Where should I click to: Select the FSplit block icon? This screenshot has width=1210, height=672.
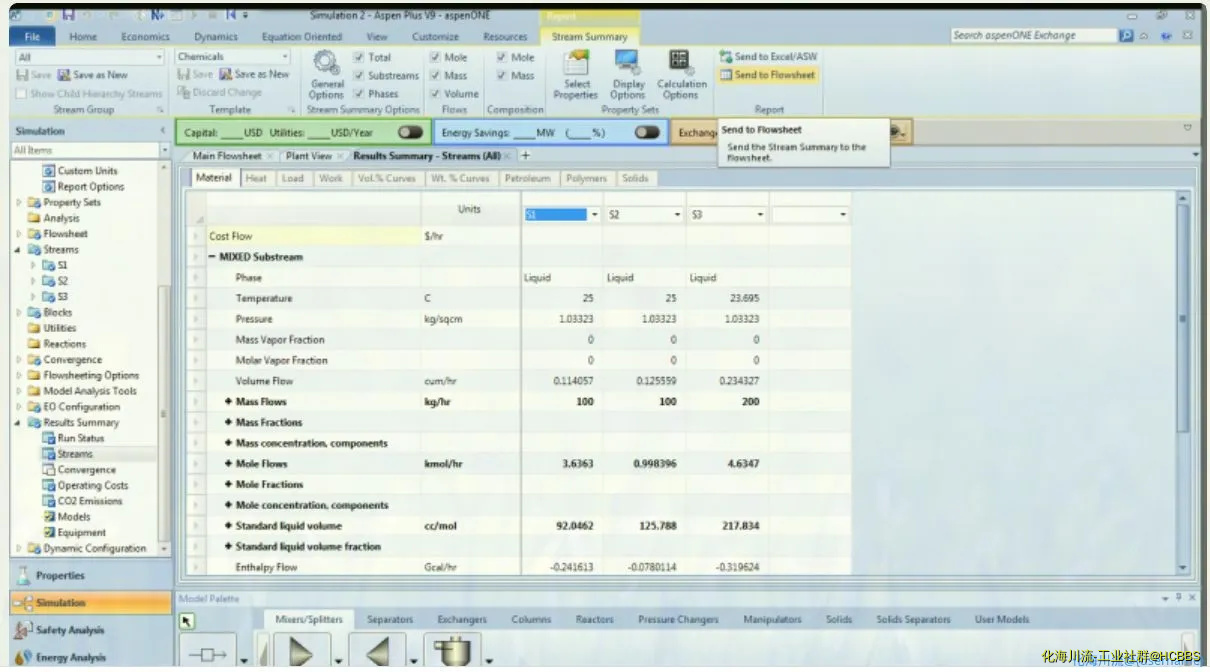tap(378, 654)
